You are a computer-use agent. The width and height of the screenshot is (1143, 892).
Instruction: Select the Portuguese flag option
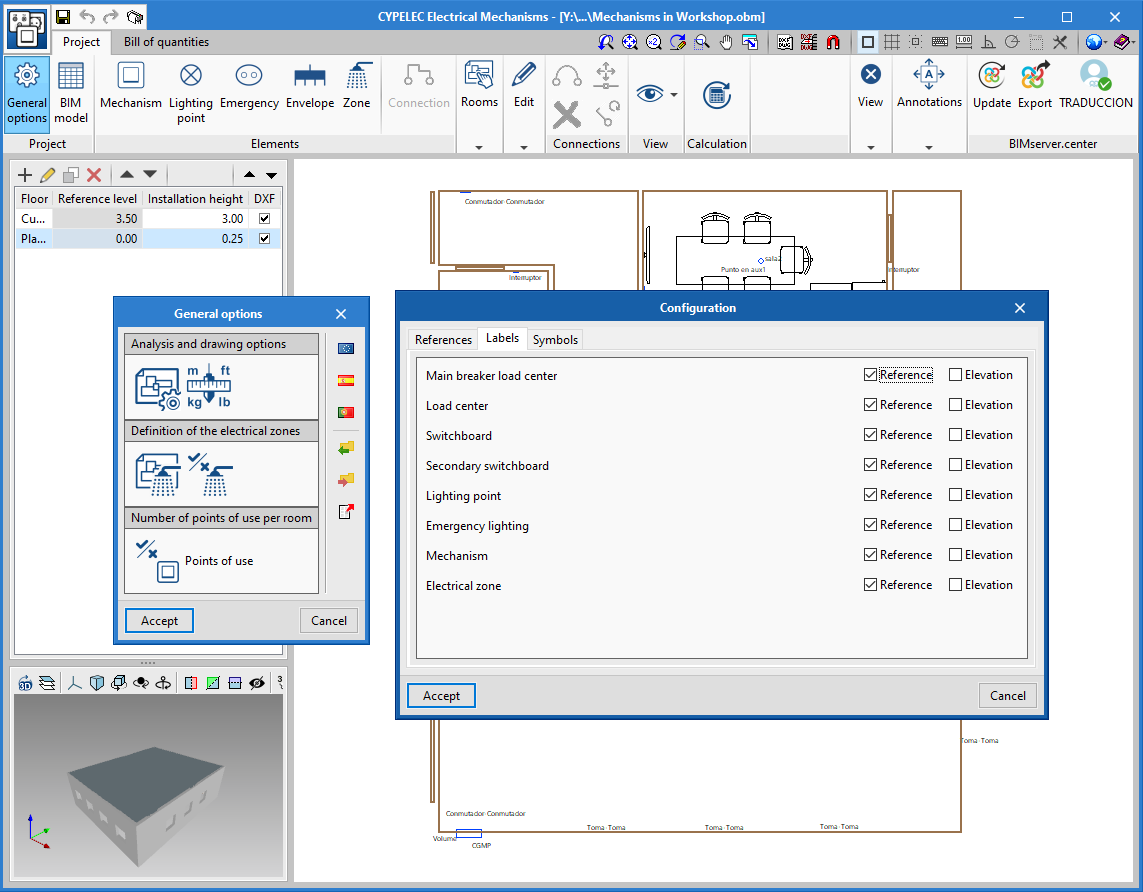346,412
